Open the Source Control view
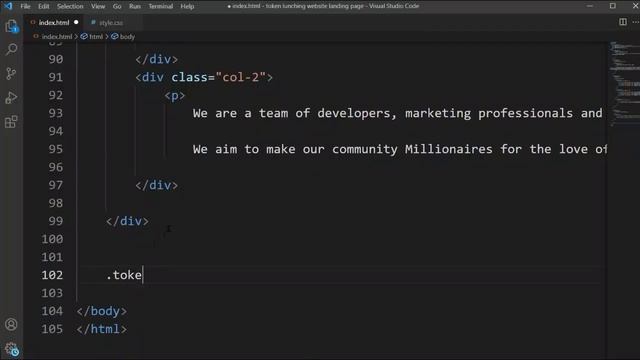 pos(11,73)
